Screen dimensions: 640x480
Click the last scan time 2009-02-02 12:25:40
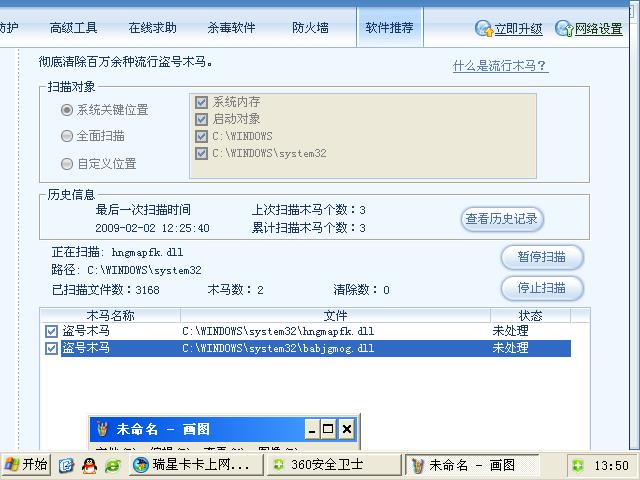pyautogui.click(x=152, y=228)
